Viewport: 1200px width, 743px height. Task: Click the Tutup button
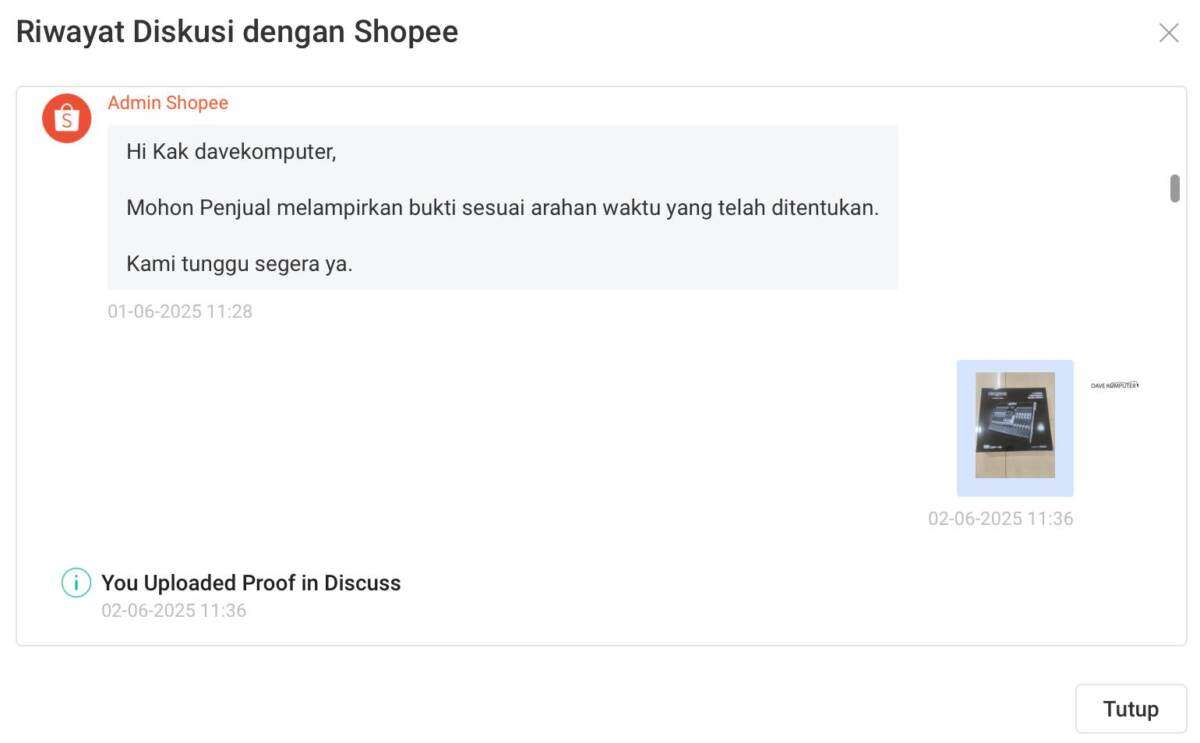pos(1131,709)
